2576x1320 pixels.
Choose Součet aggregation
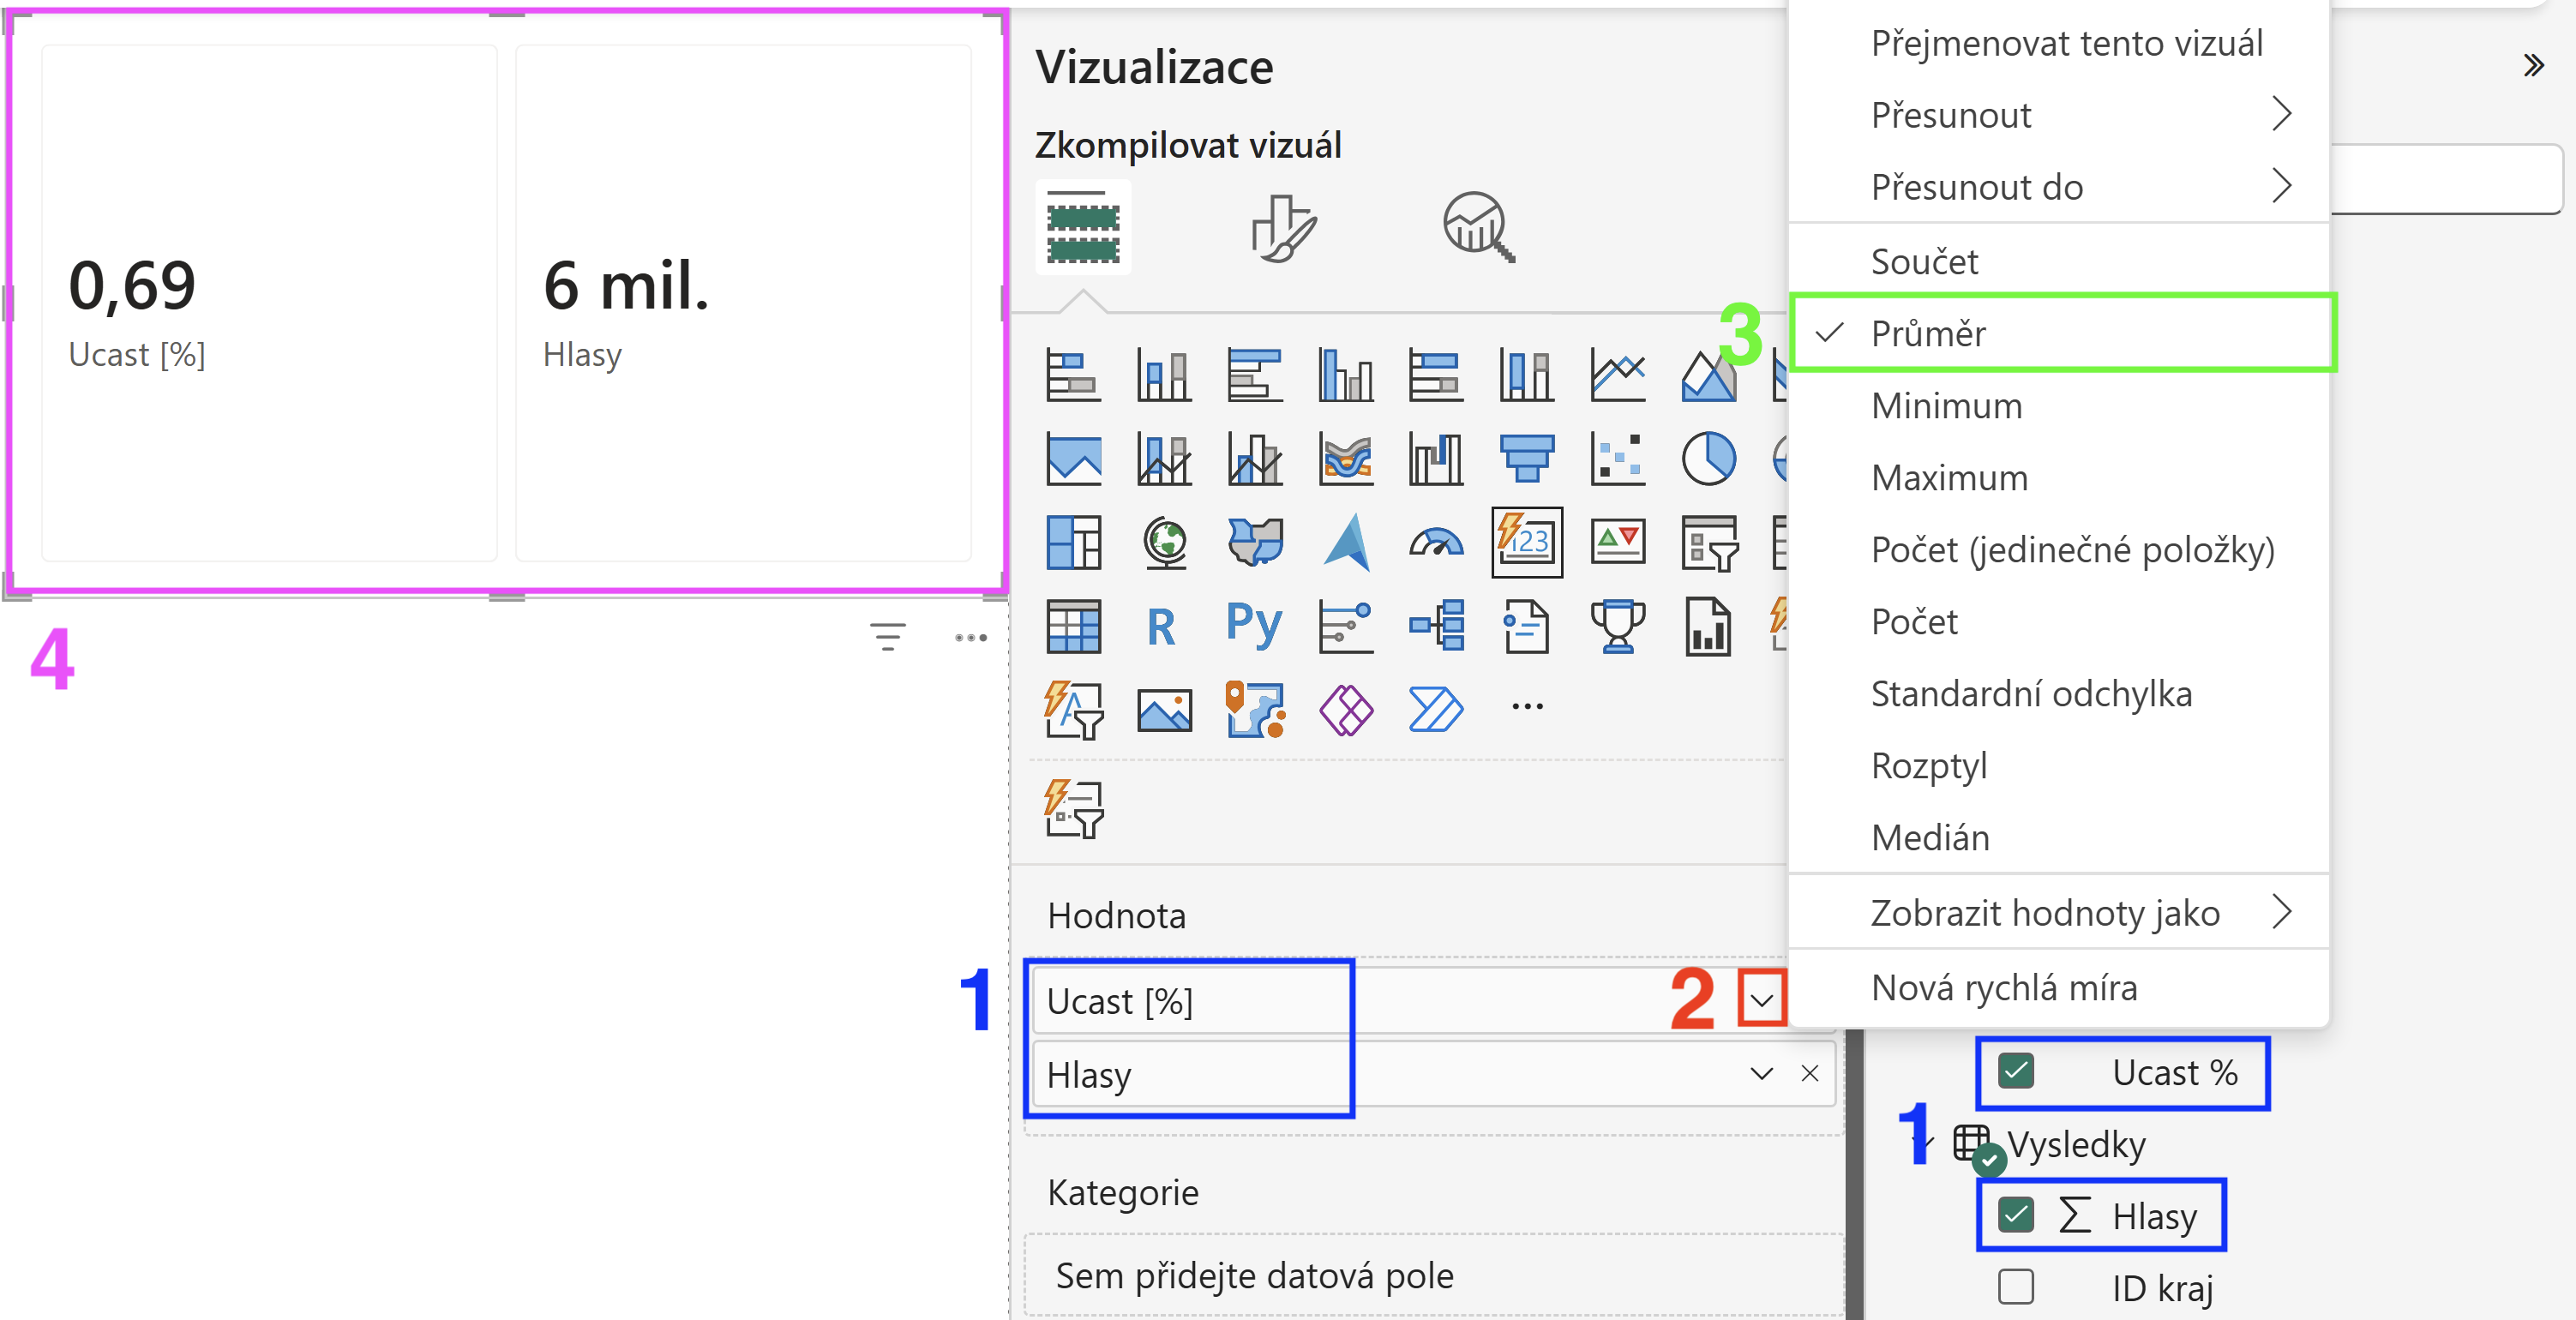click(2059, 262)
